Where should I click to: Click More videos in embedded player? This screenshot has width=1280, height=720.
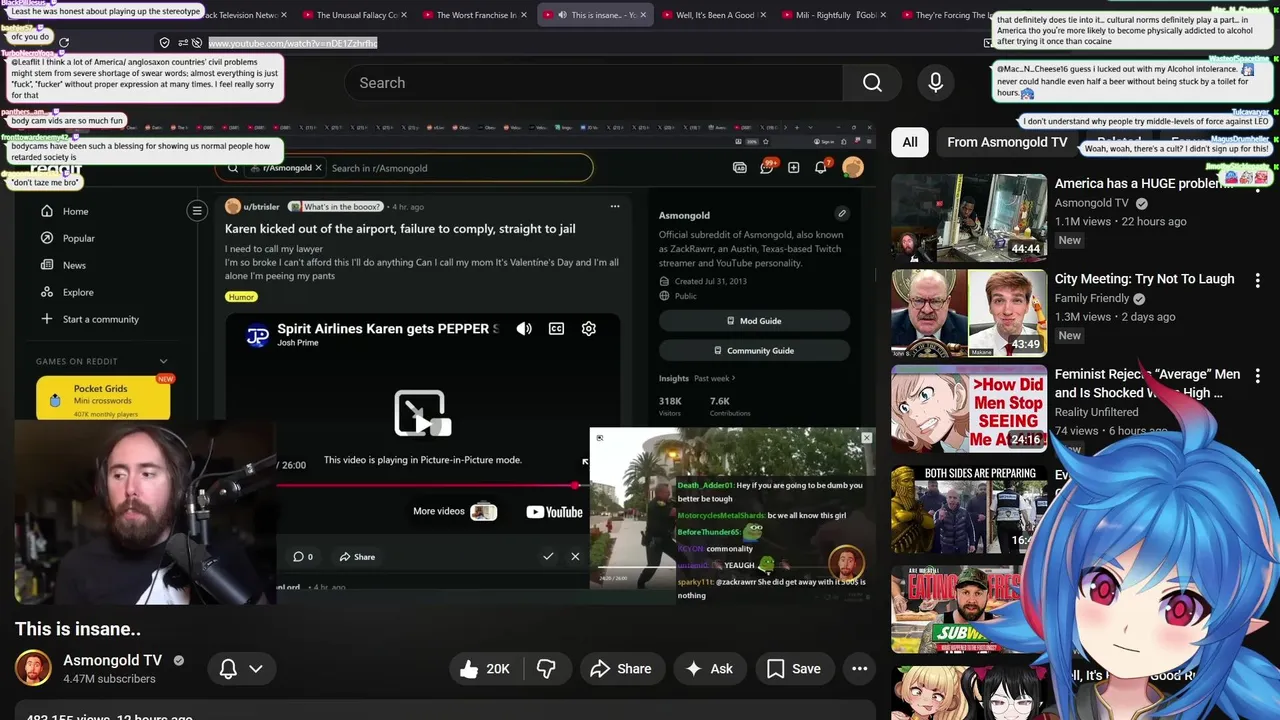pos(454,511)
